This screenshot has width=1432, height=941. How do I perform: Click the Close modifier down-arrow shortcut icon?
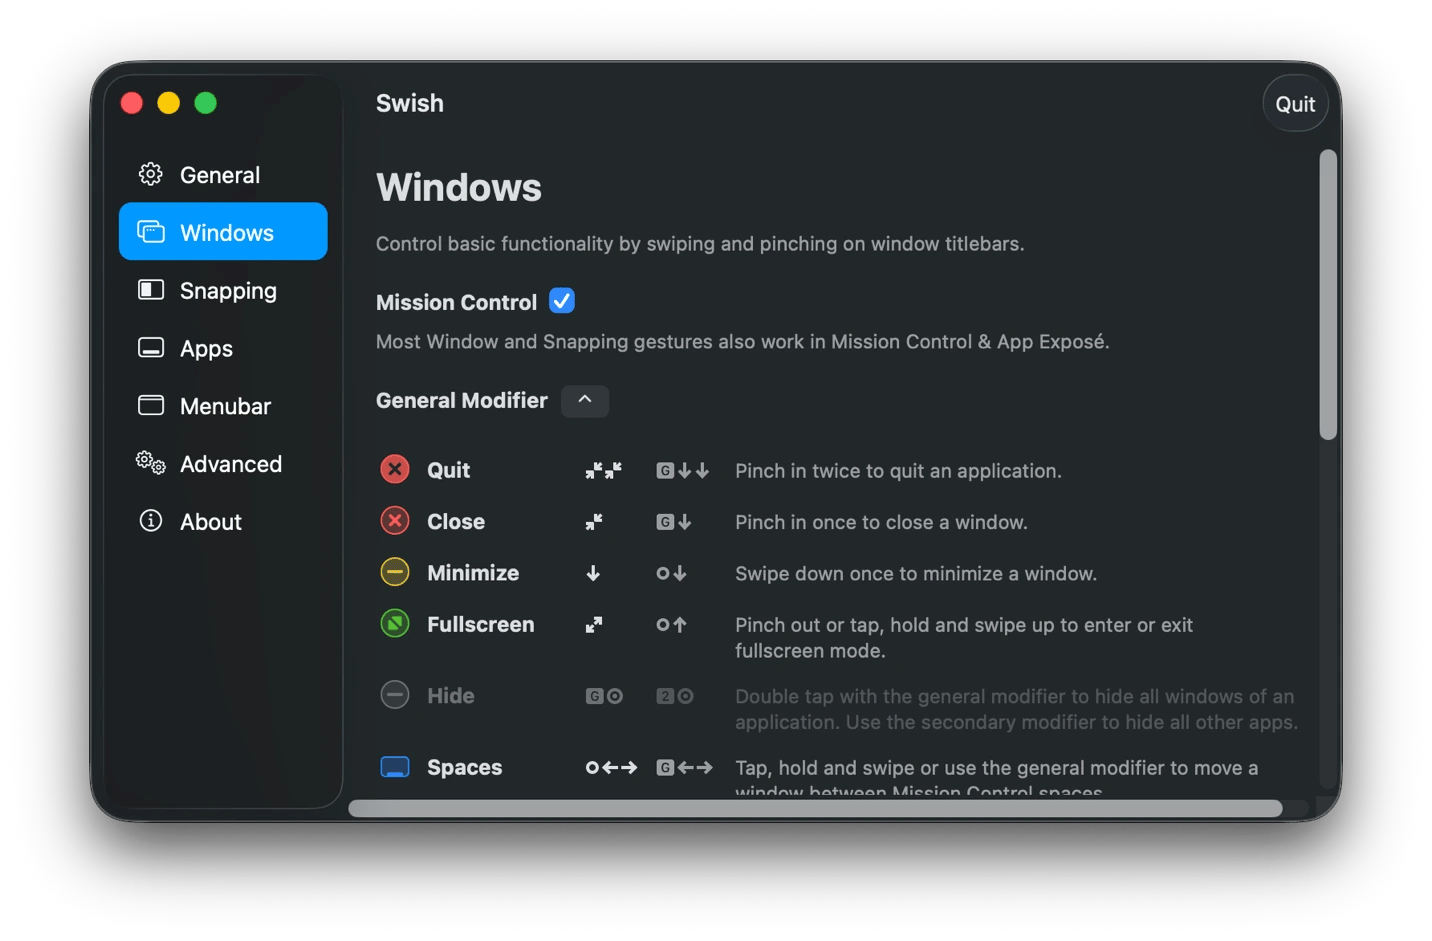coord(674,522)
